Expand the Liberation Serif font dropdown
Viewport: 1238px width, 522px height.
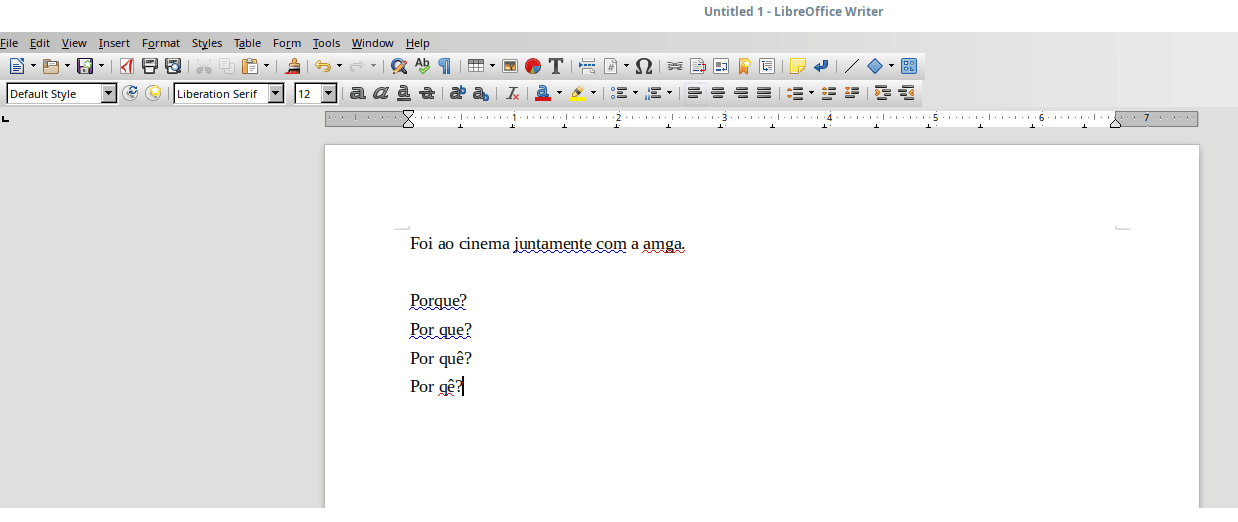click(x=276, y=94)
